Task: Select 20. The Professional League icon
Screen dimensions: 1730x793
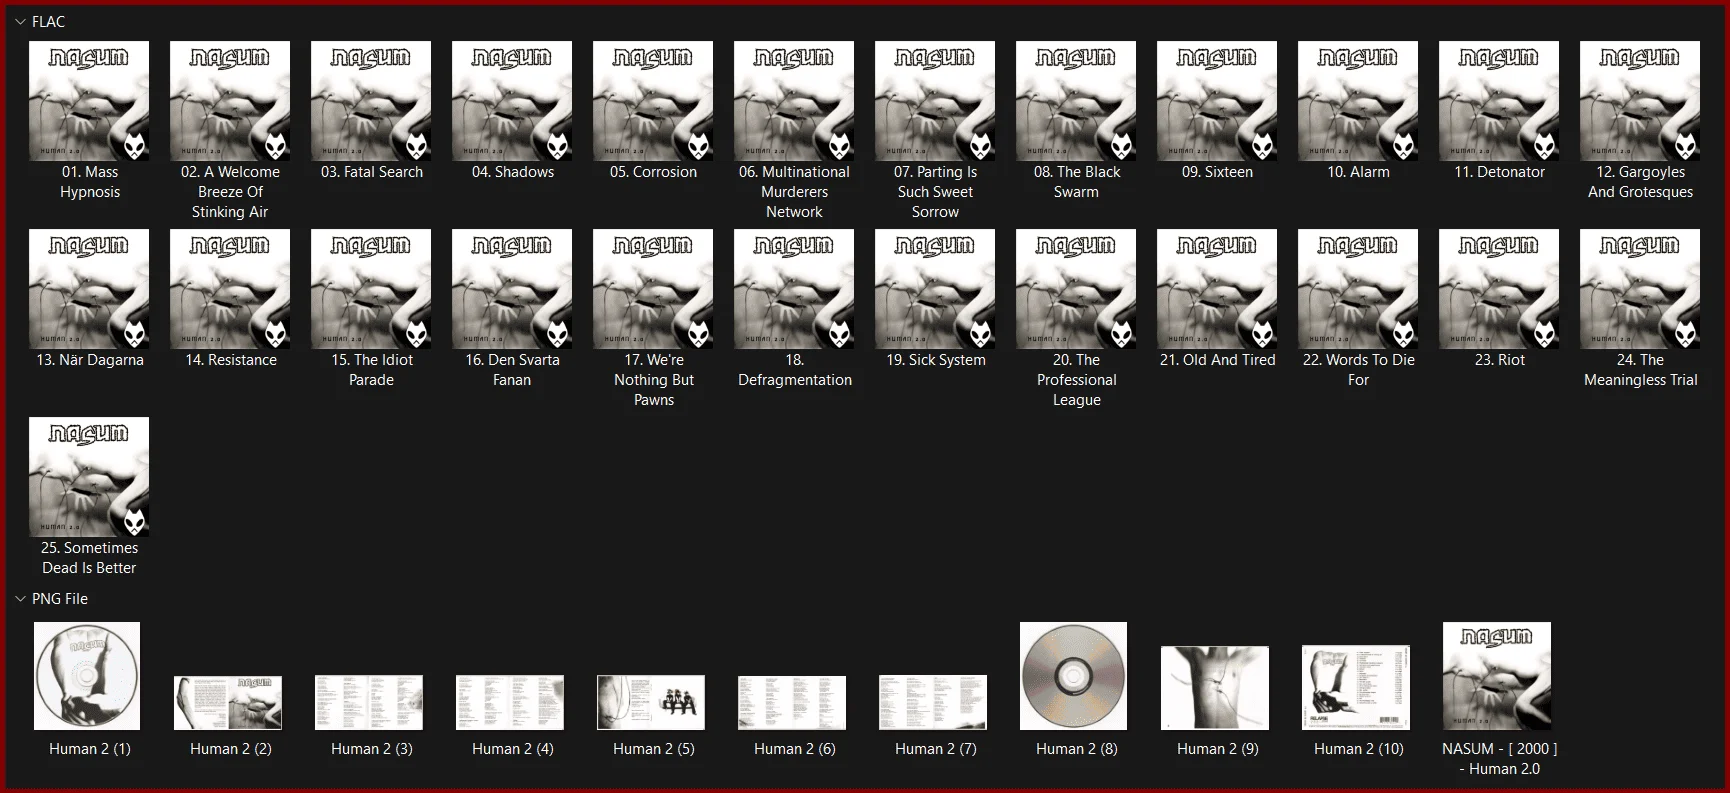Action: [x=1076, y=289]
